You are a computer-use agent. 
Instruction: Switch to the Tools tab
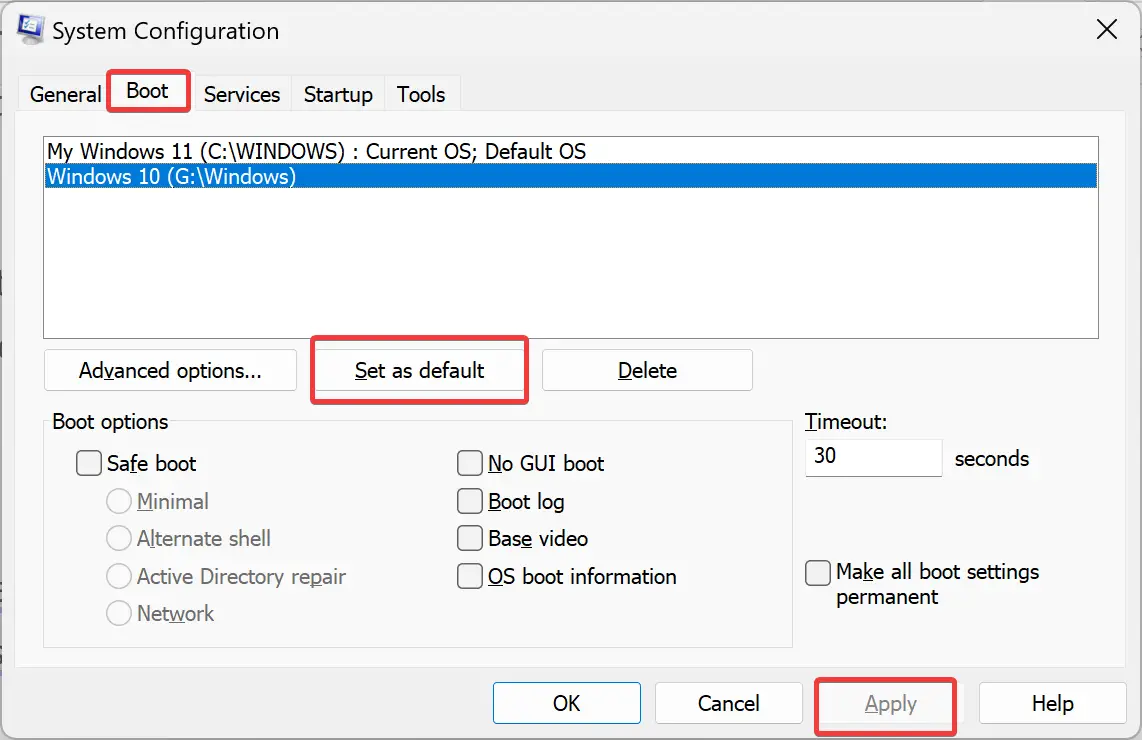click(420, 94)
